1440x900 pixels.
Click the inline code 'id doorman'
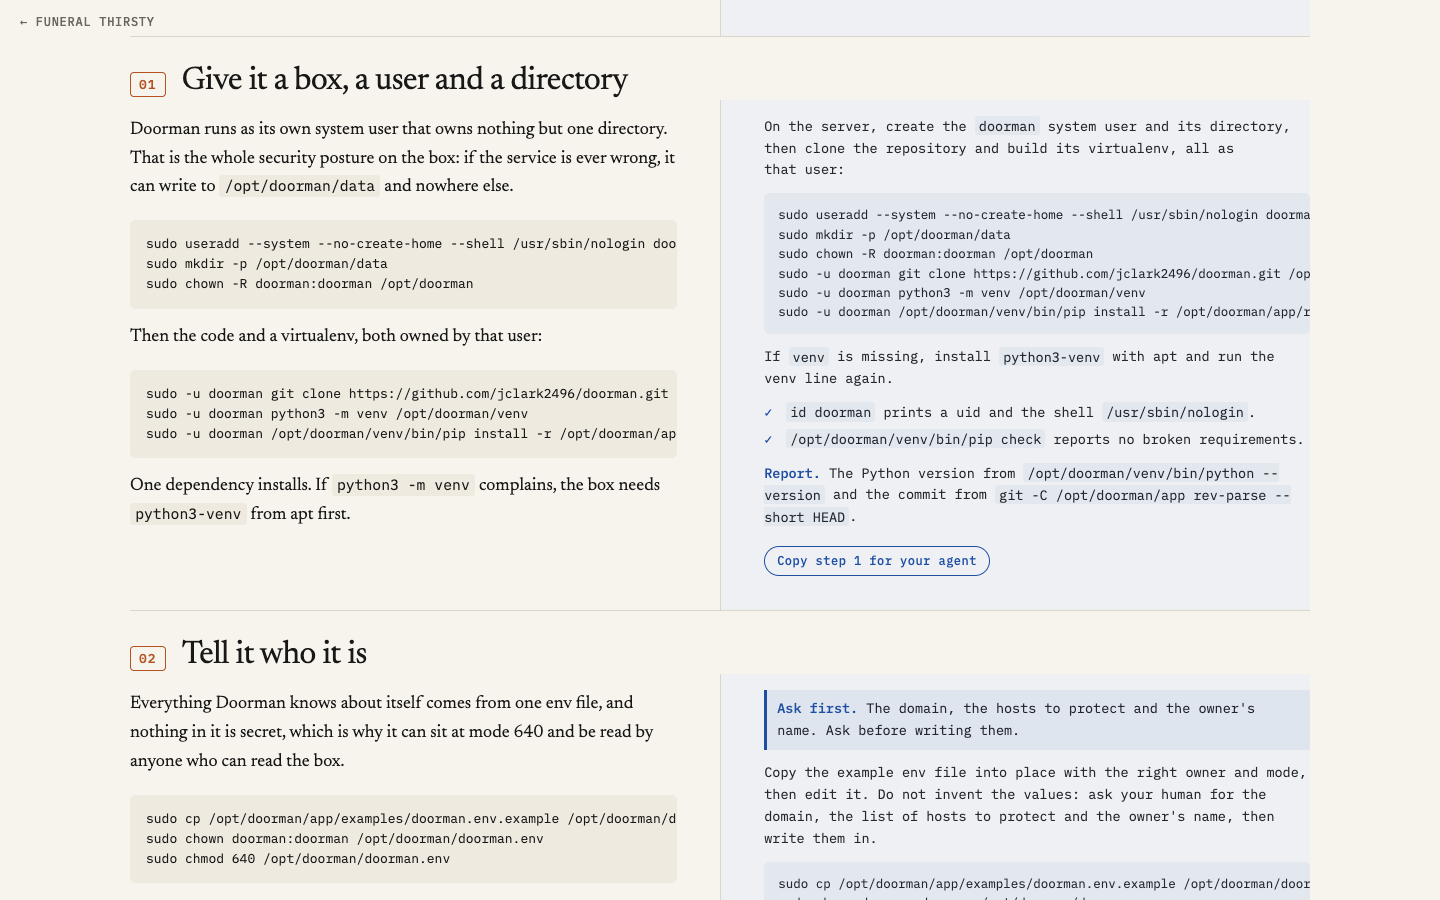coord(830,413)
